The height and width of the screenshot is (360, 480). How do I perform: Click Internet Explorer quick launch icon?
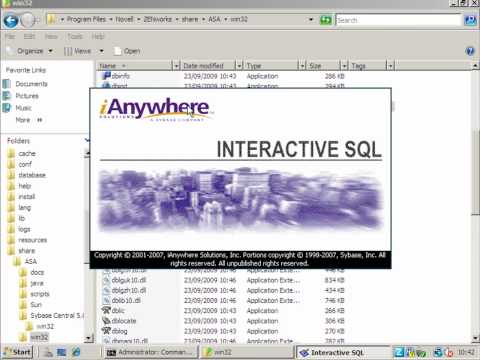tap(76, 352)
